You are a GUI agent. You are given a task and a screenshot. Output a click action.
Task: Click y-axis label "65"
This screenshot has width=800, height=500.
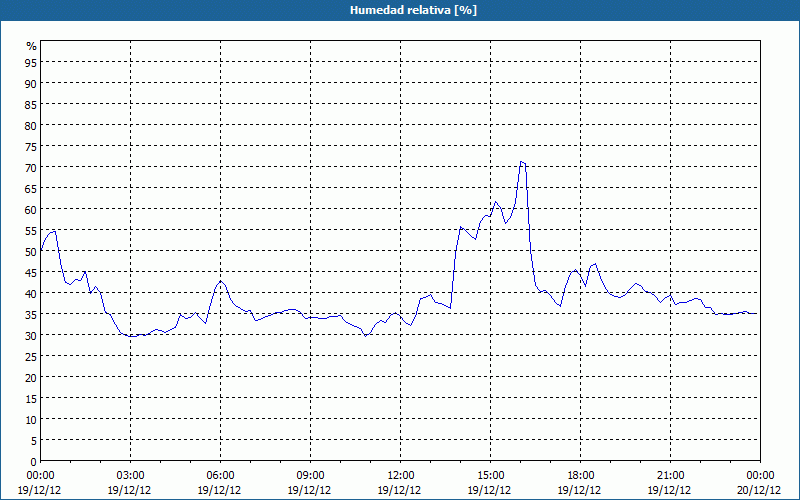click(x=31, y=188)
